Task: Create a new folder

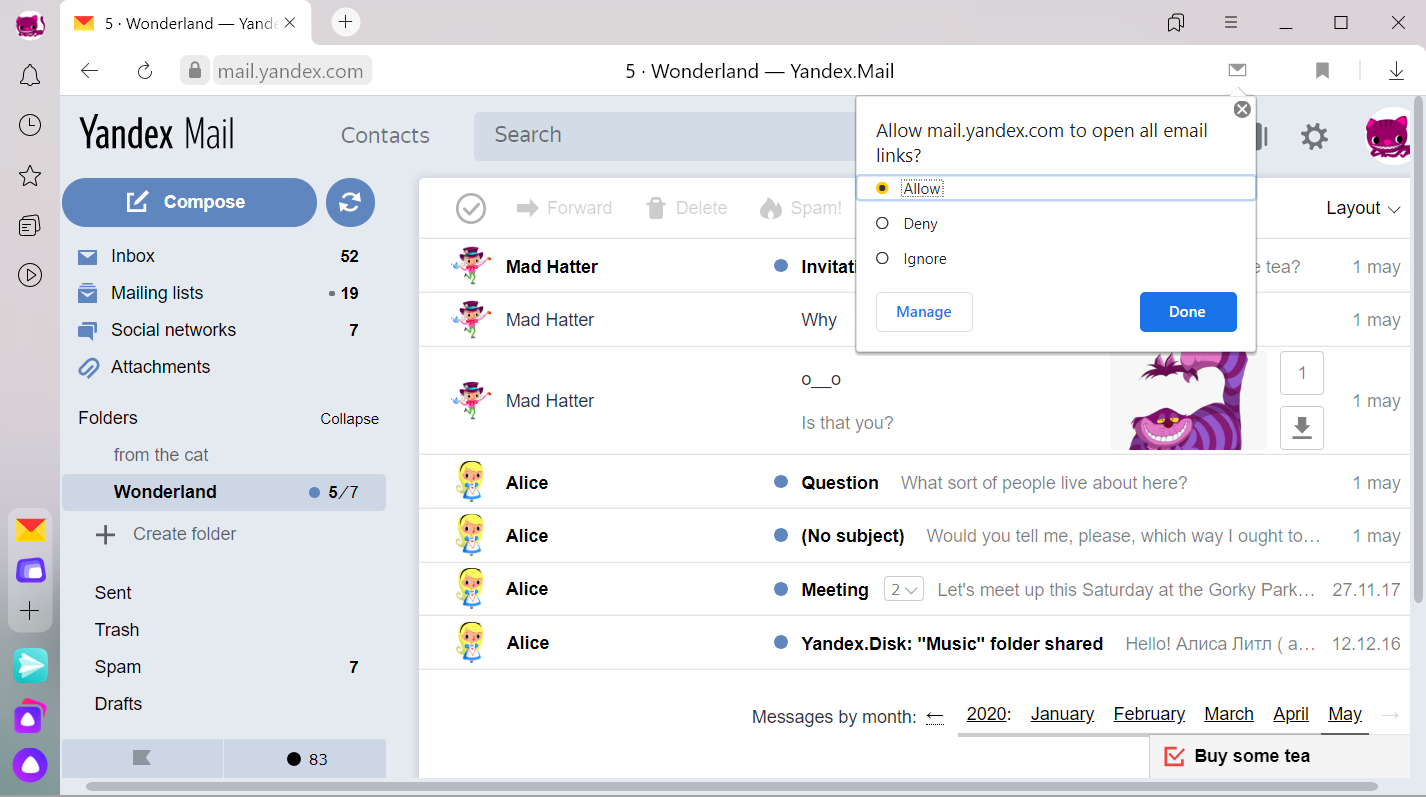Action: 166,534
